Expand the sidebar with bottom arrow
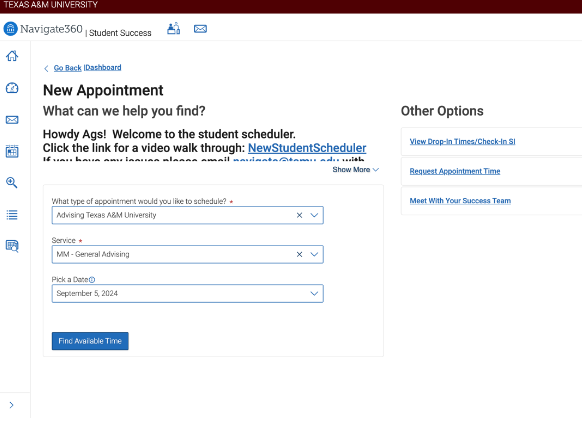Screen dimensions: 582x422 pyautogui.click(x=12, y=405)
